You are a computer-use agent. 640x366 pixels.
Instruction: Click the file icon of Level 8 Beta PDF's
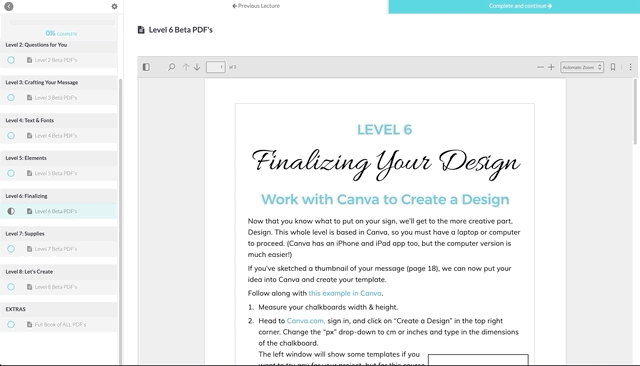pos(29,287)
